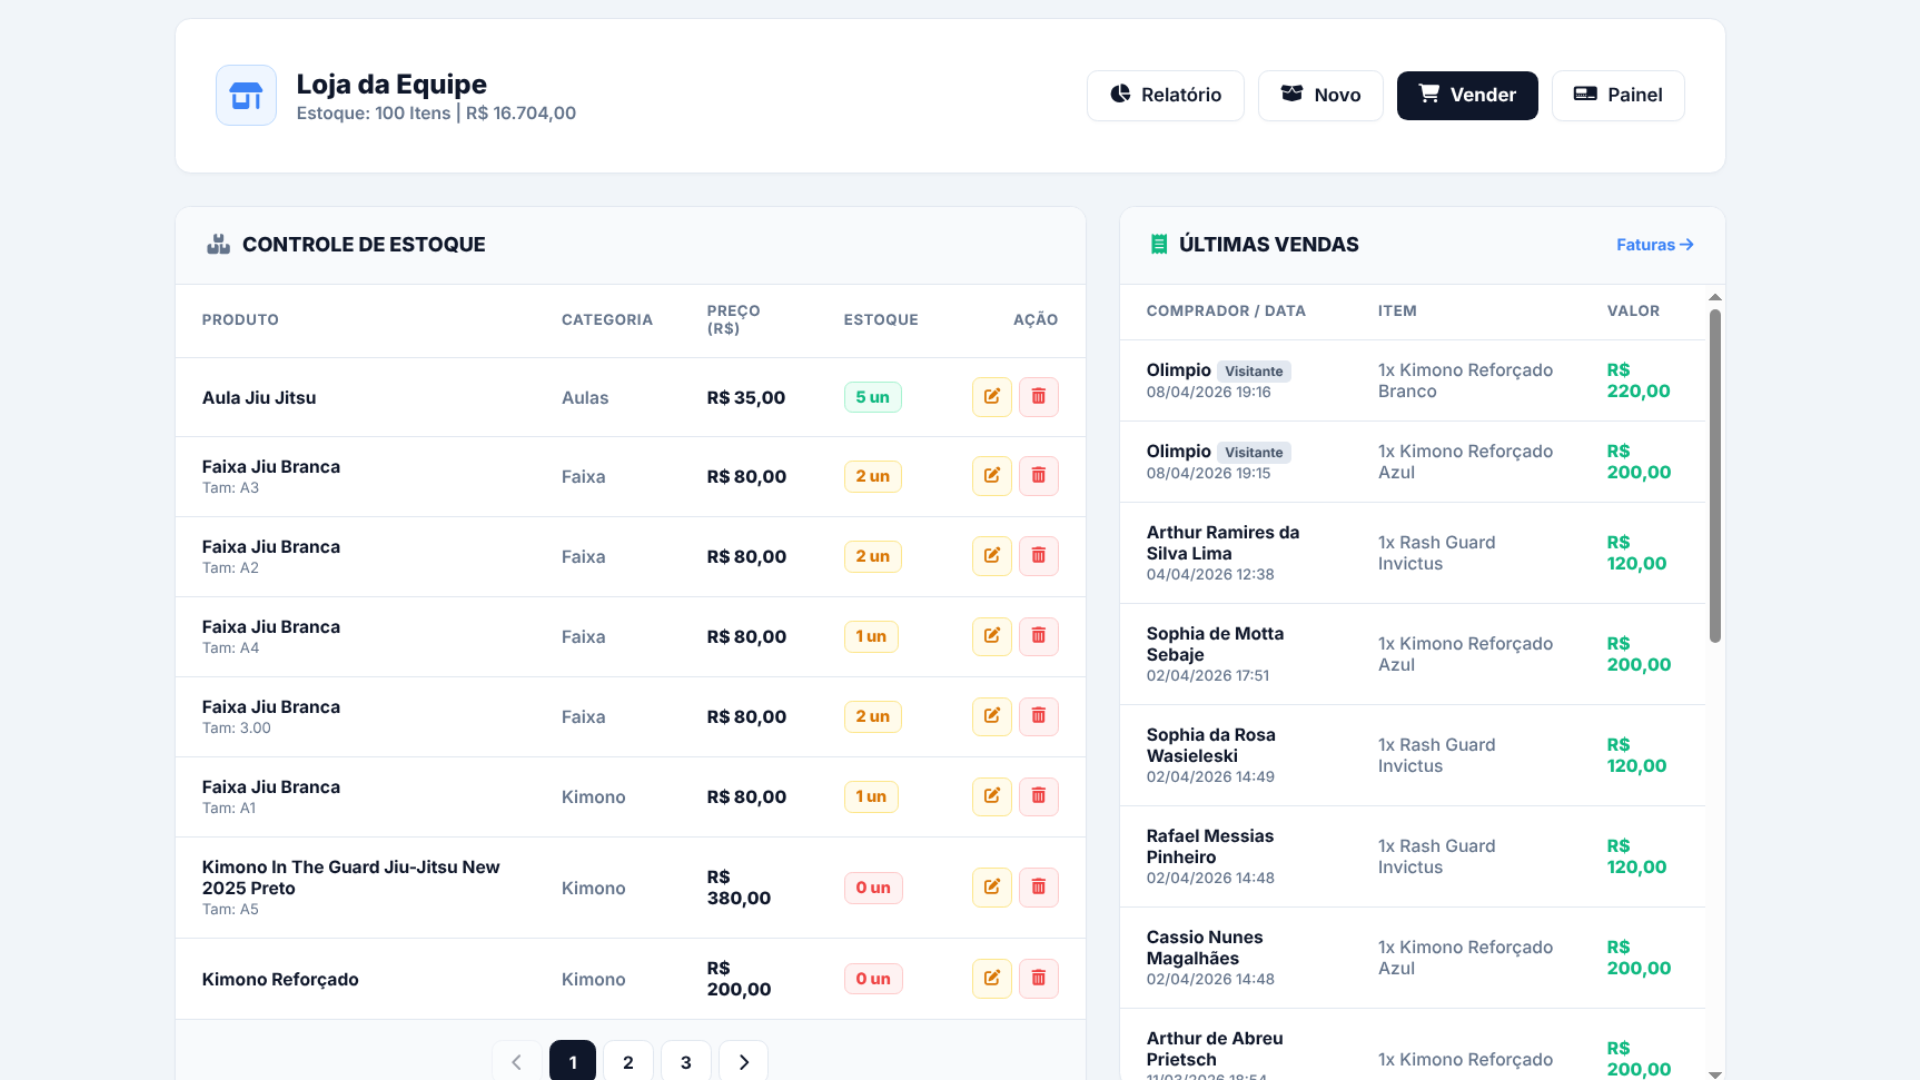Click buyer "Cassio Nunes Magalhães"
Image resolution: width=1920 pixels, height=1080 pixels.
[x=1204, y=947]
